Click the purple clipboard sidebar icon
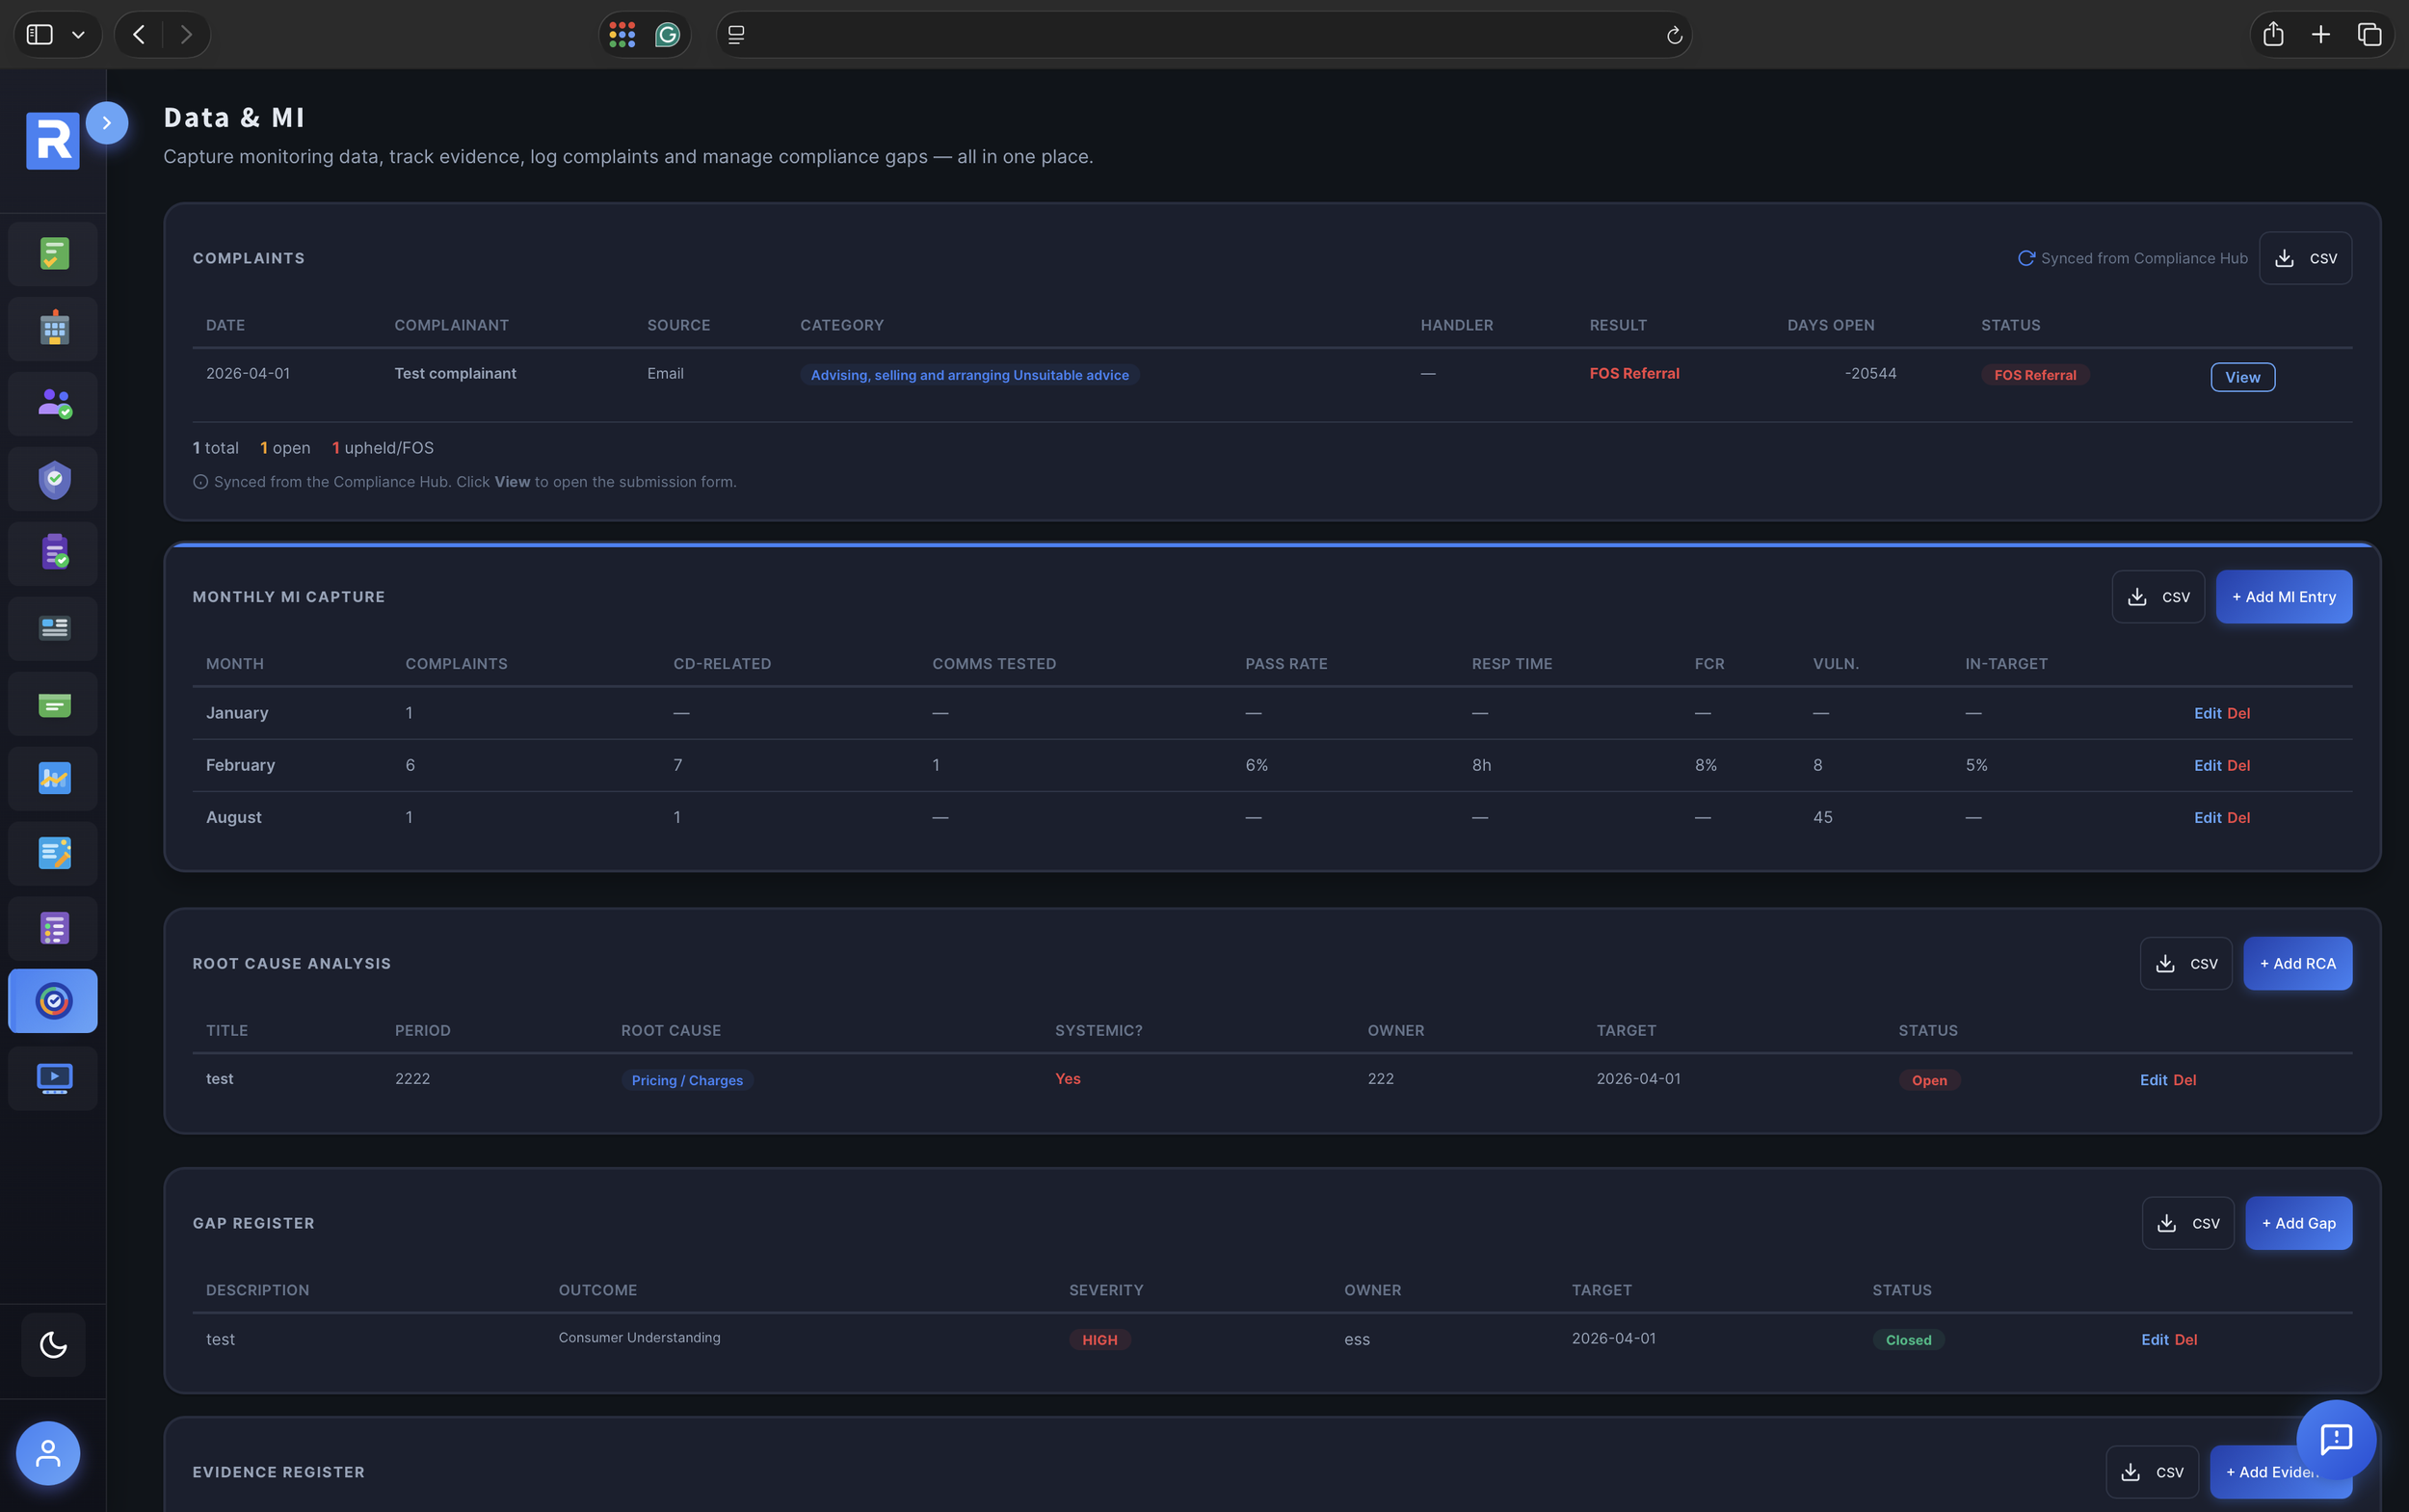Viewport: 2409px width, 1512px height. [x=54, y=553]
